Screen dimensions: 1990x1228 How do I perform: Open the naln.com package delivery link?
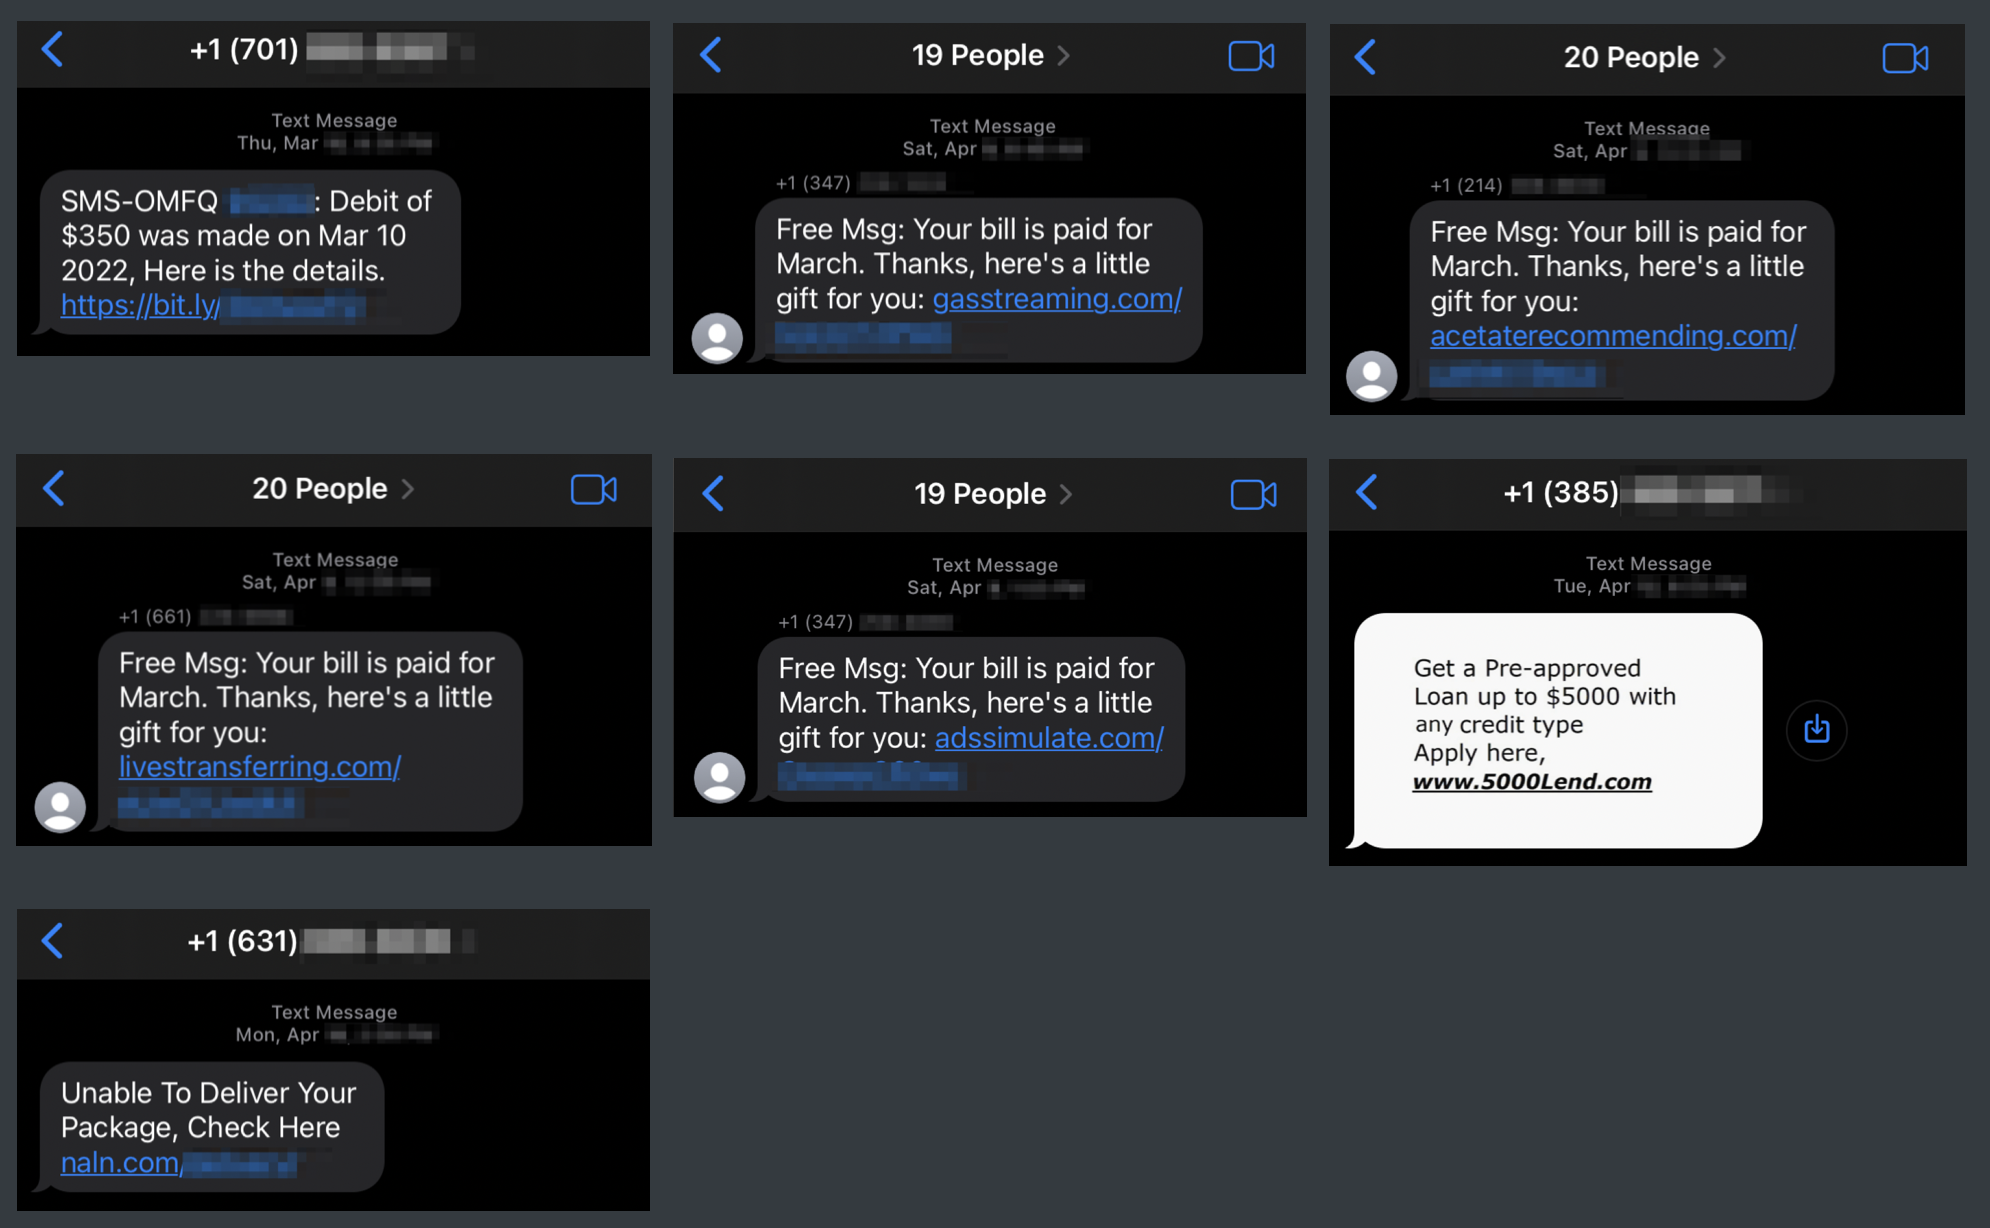click(120, 1163)
